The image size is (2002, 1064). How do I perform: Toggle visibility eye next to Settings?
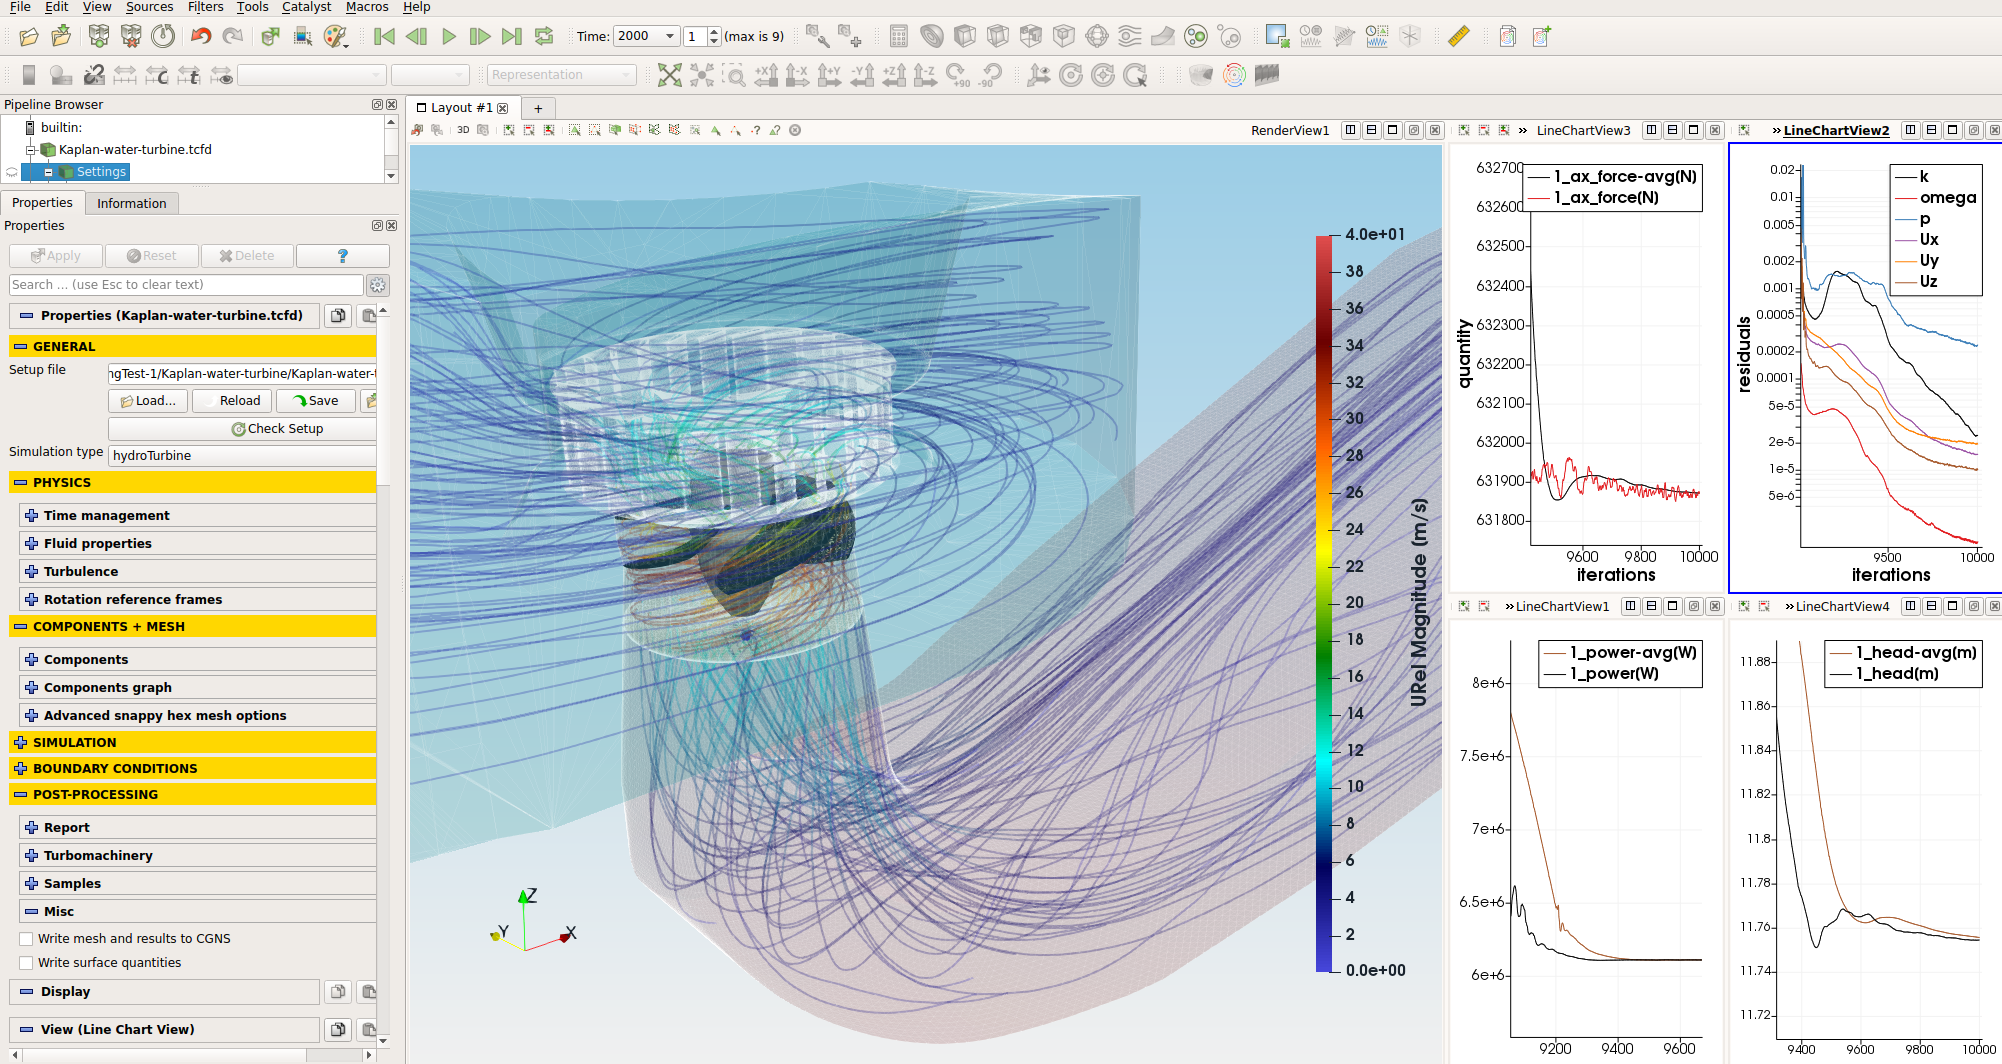coord(12,172)
